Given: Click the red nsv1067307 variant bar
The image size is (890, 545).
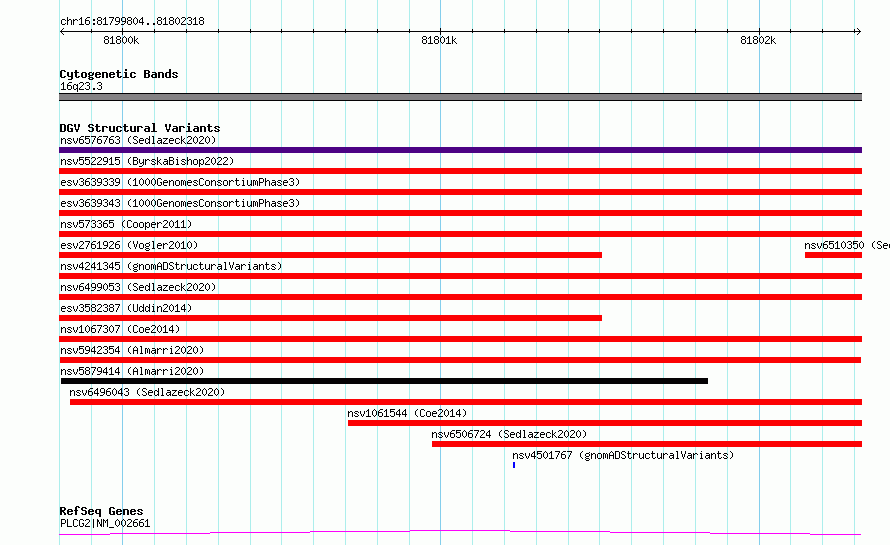Looking at the screenshot, I should (x=460, y=339).
